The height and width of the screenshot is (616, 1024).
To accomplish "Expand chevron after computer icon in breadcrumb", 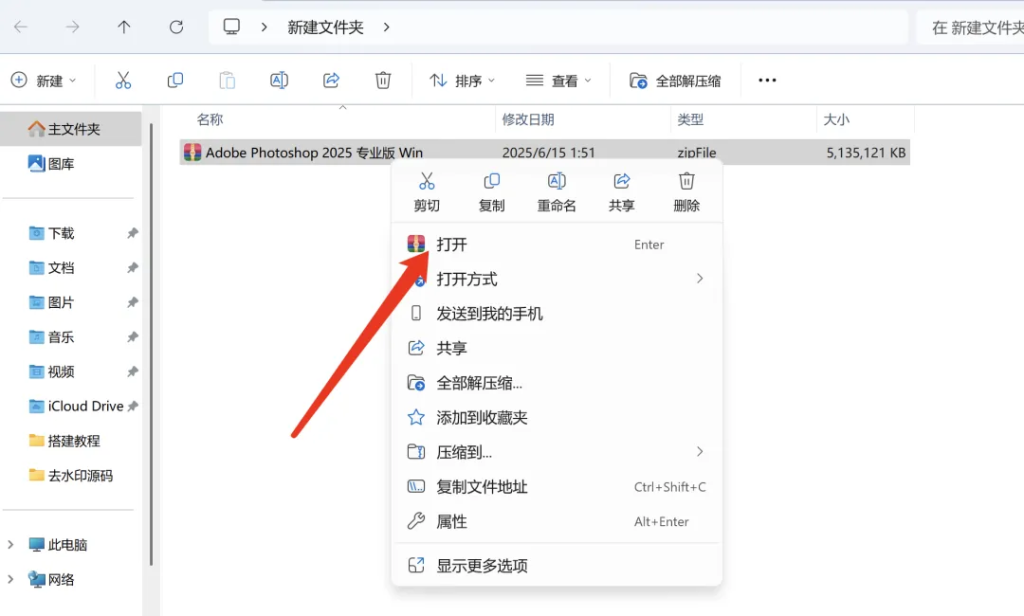I will 264,27.
